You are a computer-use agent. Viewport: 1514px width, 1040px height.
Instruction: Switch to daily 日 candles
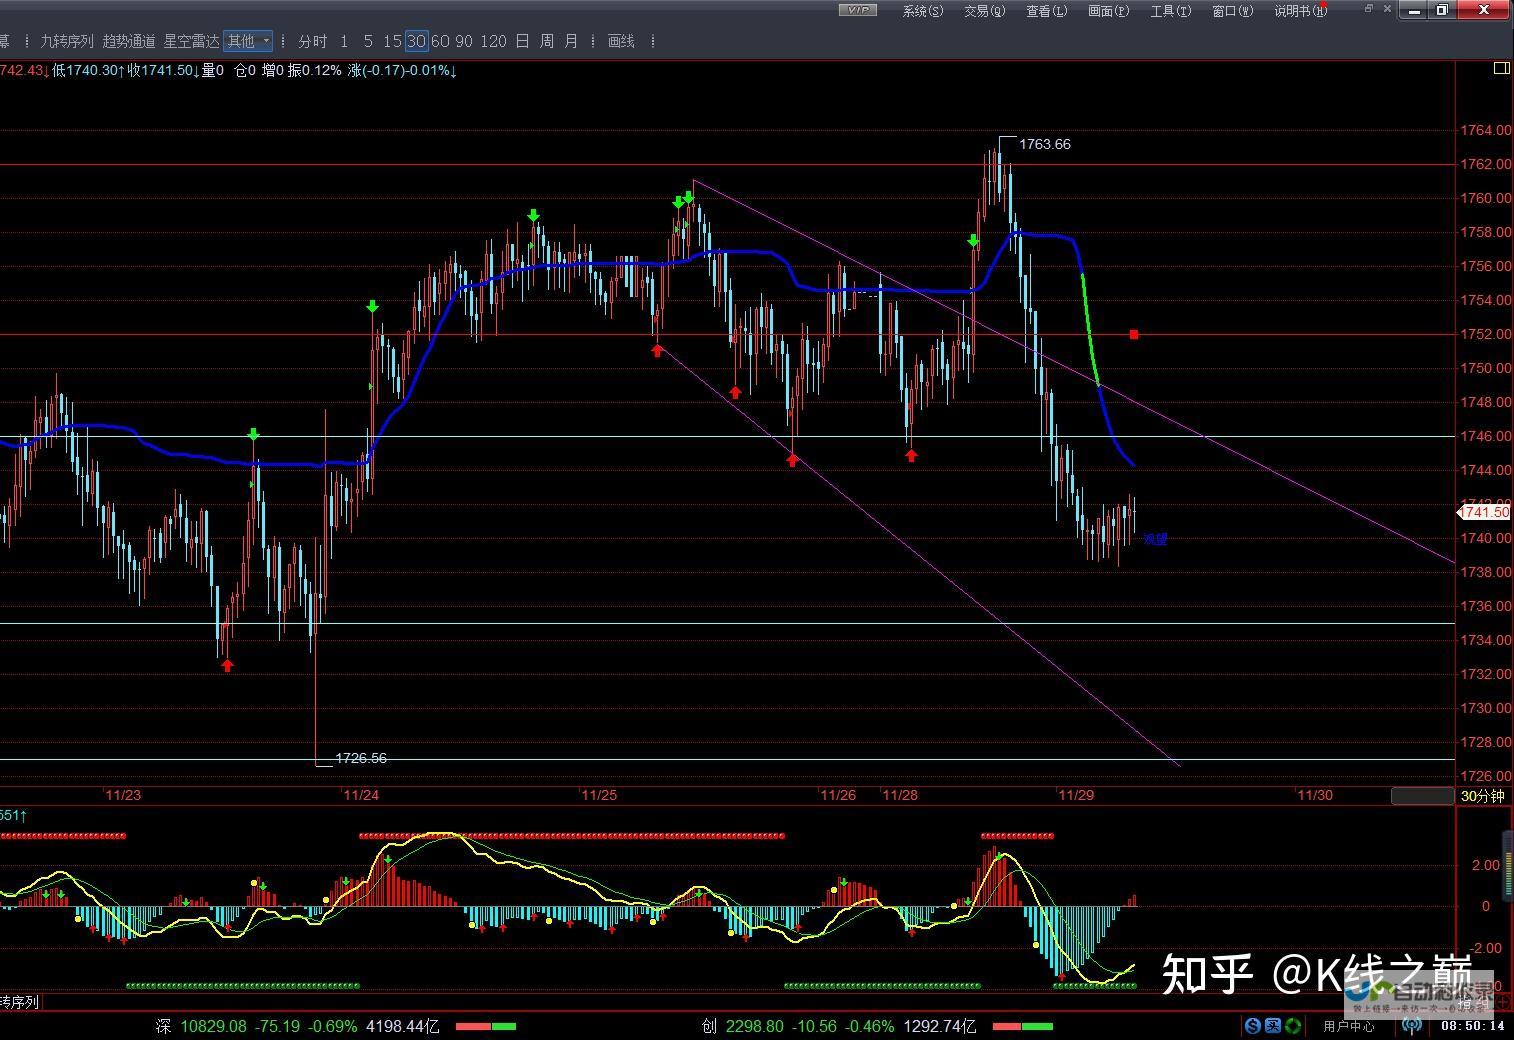pyautogui.click(x=522, y=41)
